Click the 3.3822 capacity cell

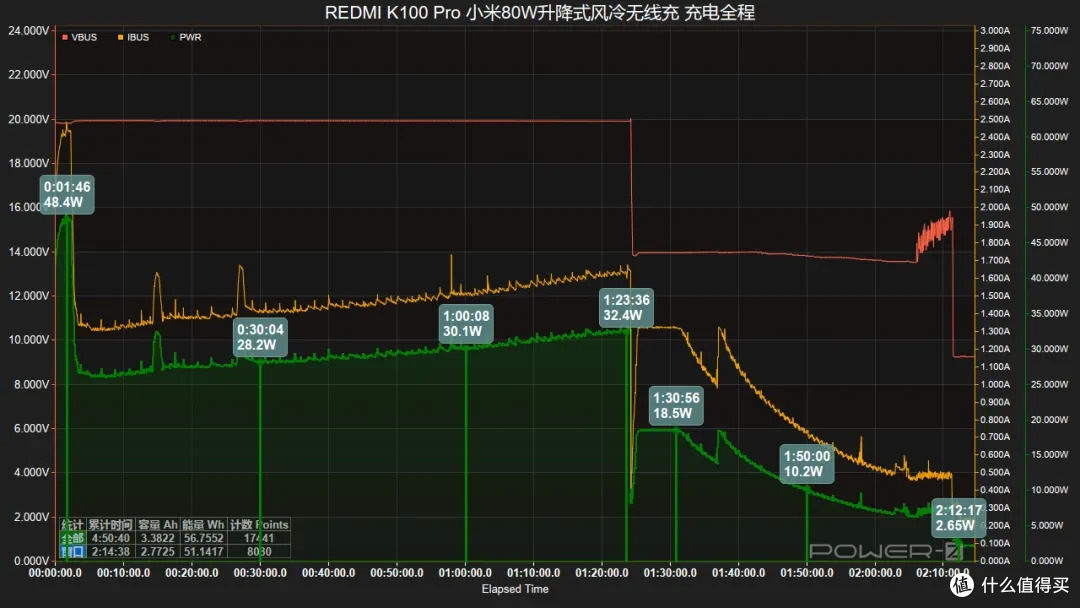click(x=158, y=538)
